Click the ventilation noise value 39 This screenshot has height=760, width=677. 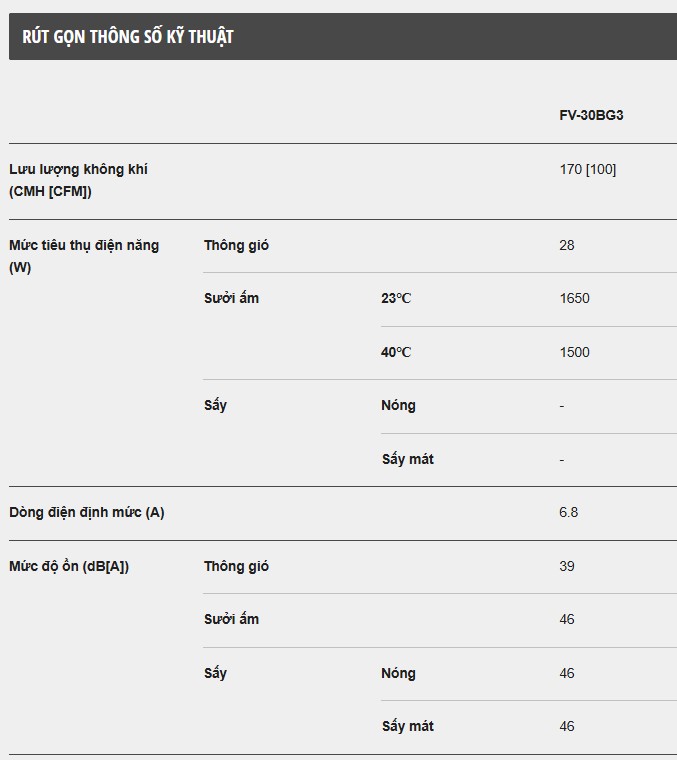click(x=567, y=566)
